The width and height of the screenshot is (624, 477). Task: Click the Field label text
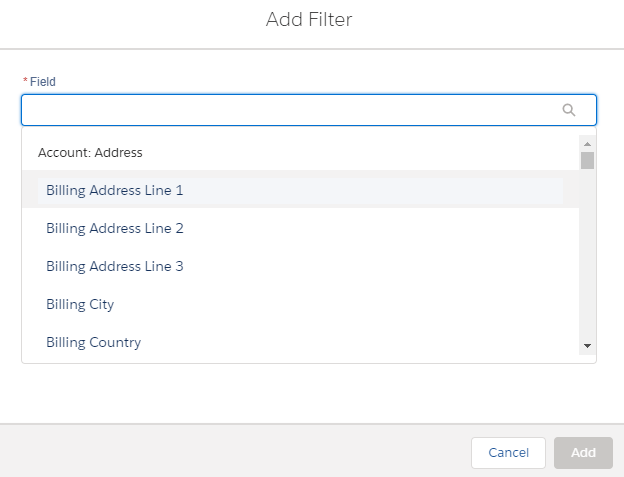(43, 82)
